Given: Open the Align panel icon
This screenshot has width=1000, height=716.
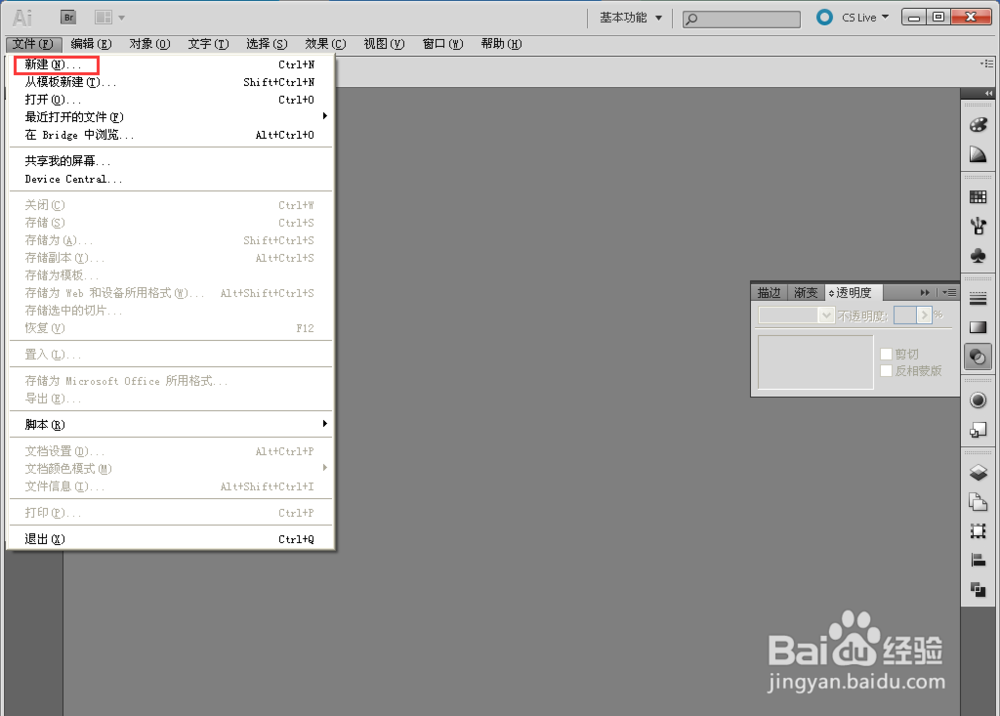Looking at the screenshot, I should 978,560.
